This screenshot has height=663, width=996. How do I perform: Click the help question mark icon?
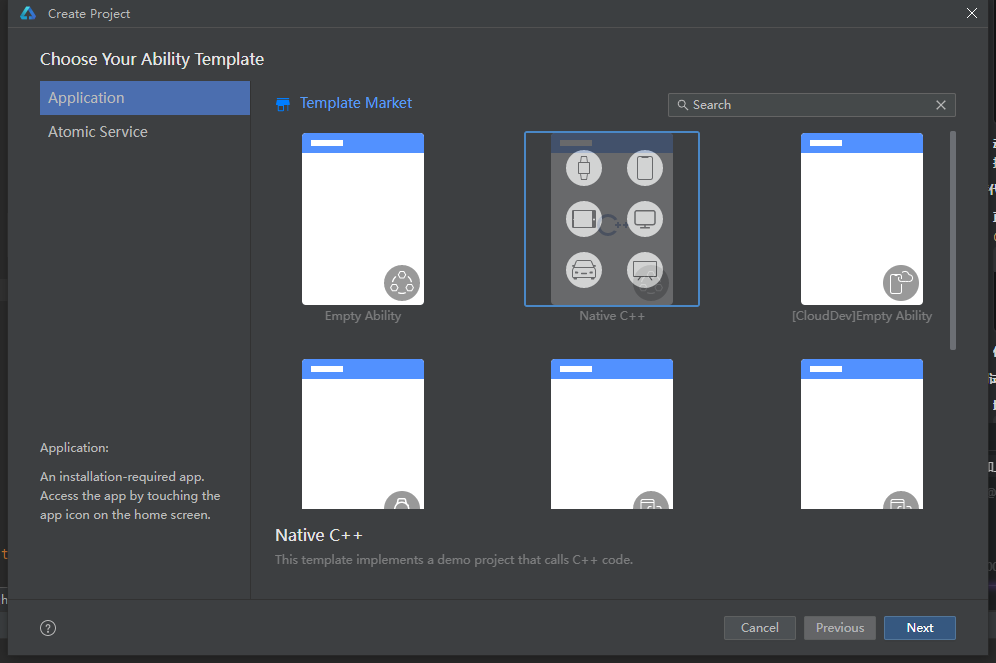click(x=48, y=628)
